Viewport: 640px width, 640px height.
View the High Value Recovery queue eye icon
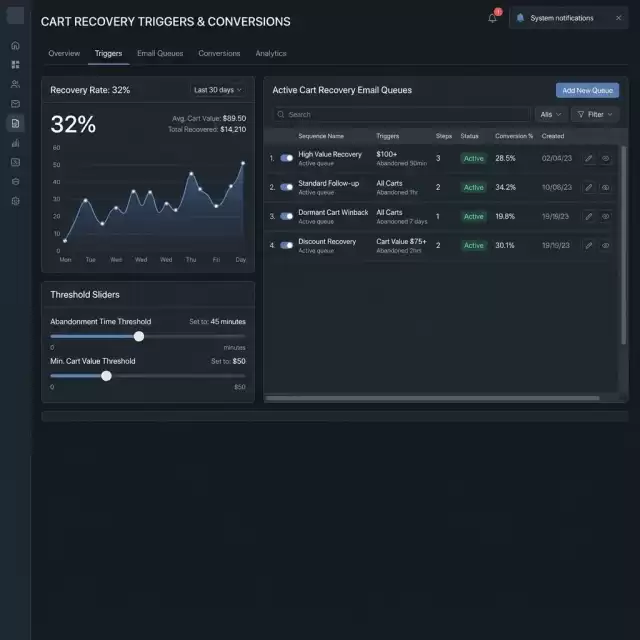coord(606,158)
